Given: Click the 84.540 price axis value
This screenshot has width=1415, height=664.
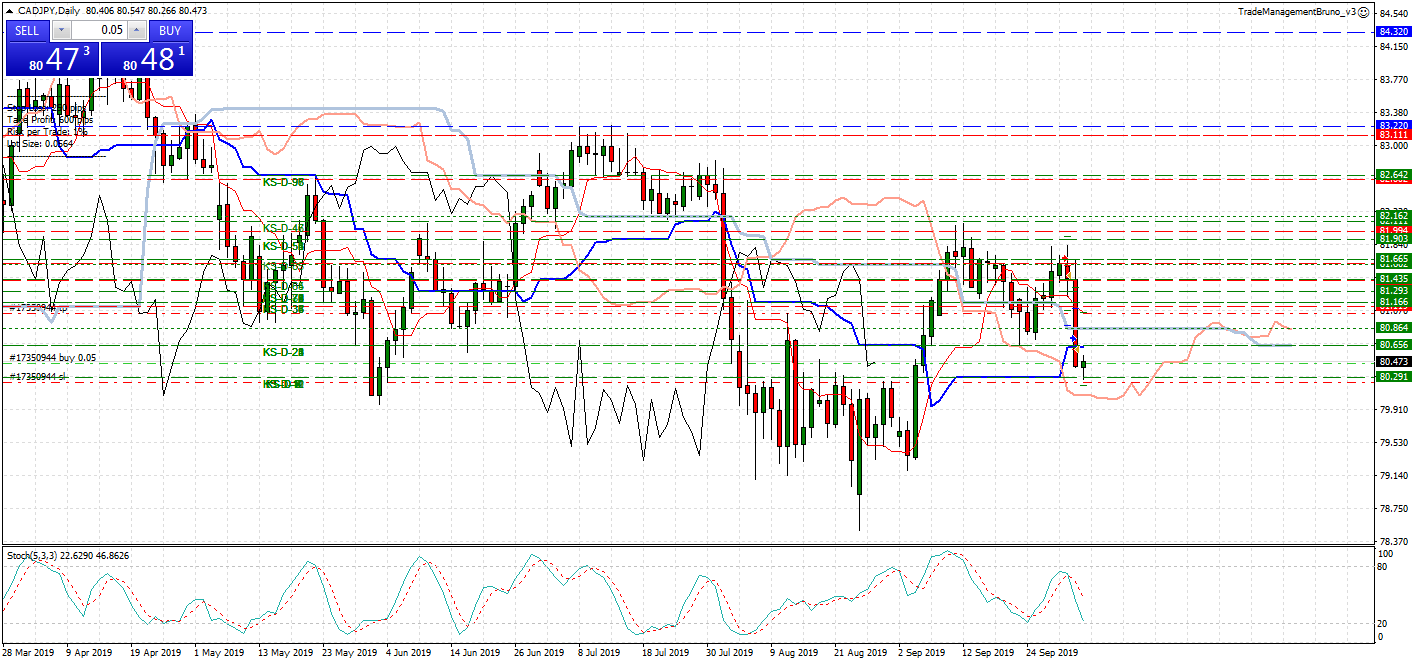Looking at the screenshot, I should coord(1394,14).
